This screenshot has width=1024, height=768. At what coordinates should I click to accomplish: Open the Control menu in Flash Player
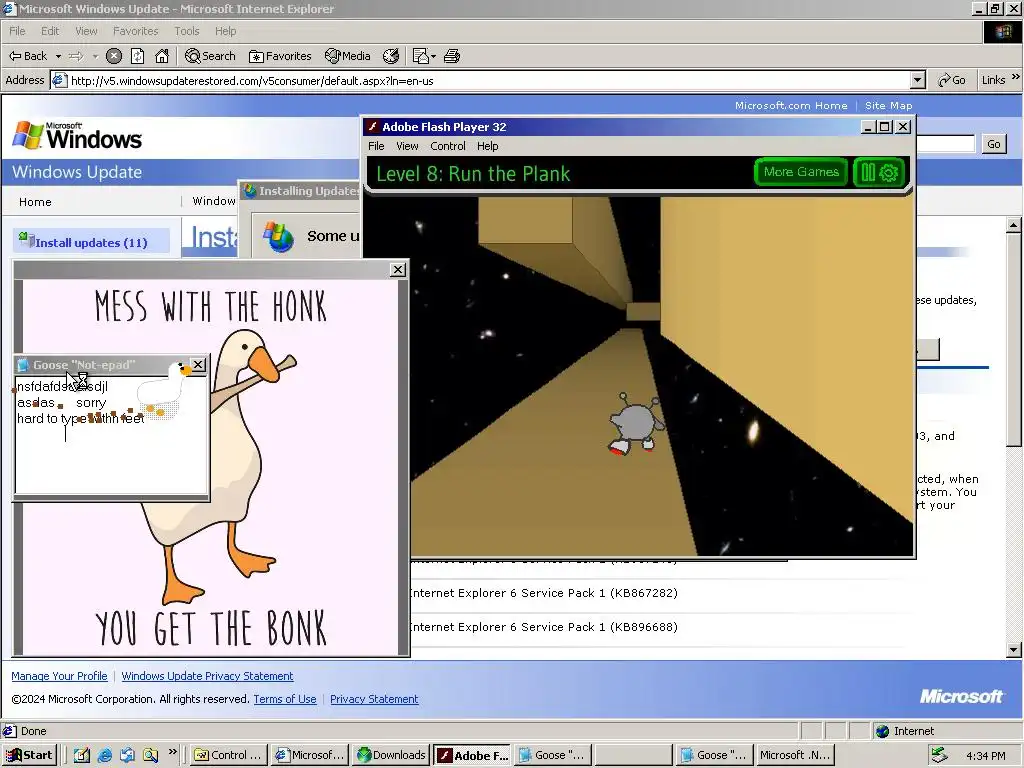pos(447,146)
